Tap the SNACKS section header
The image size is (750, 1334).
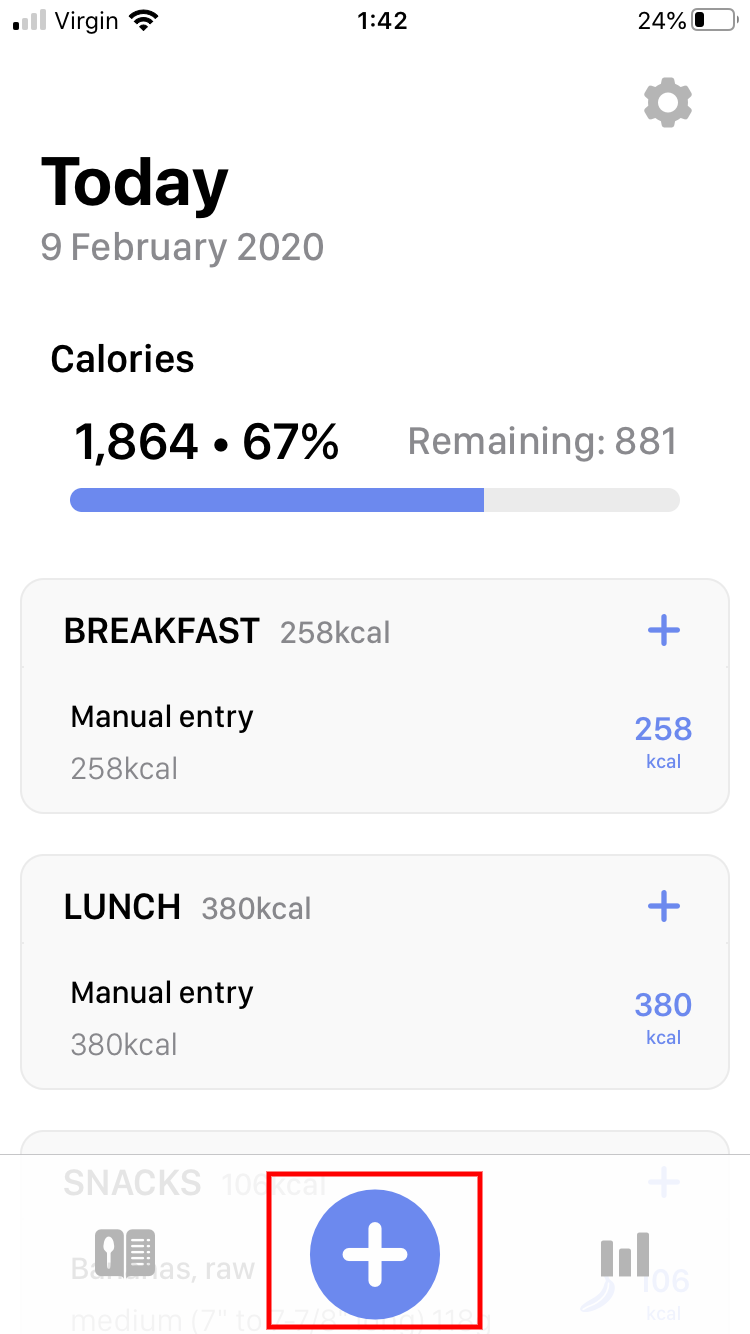[132, 1183]
